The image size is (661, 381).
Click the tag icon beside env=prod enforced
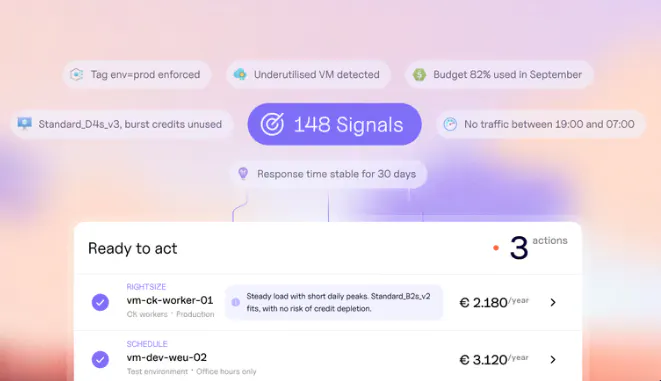click(77, 75)
